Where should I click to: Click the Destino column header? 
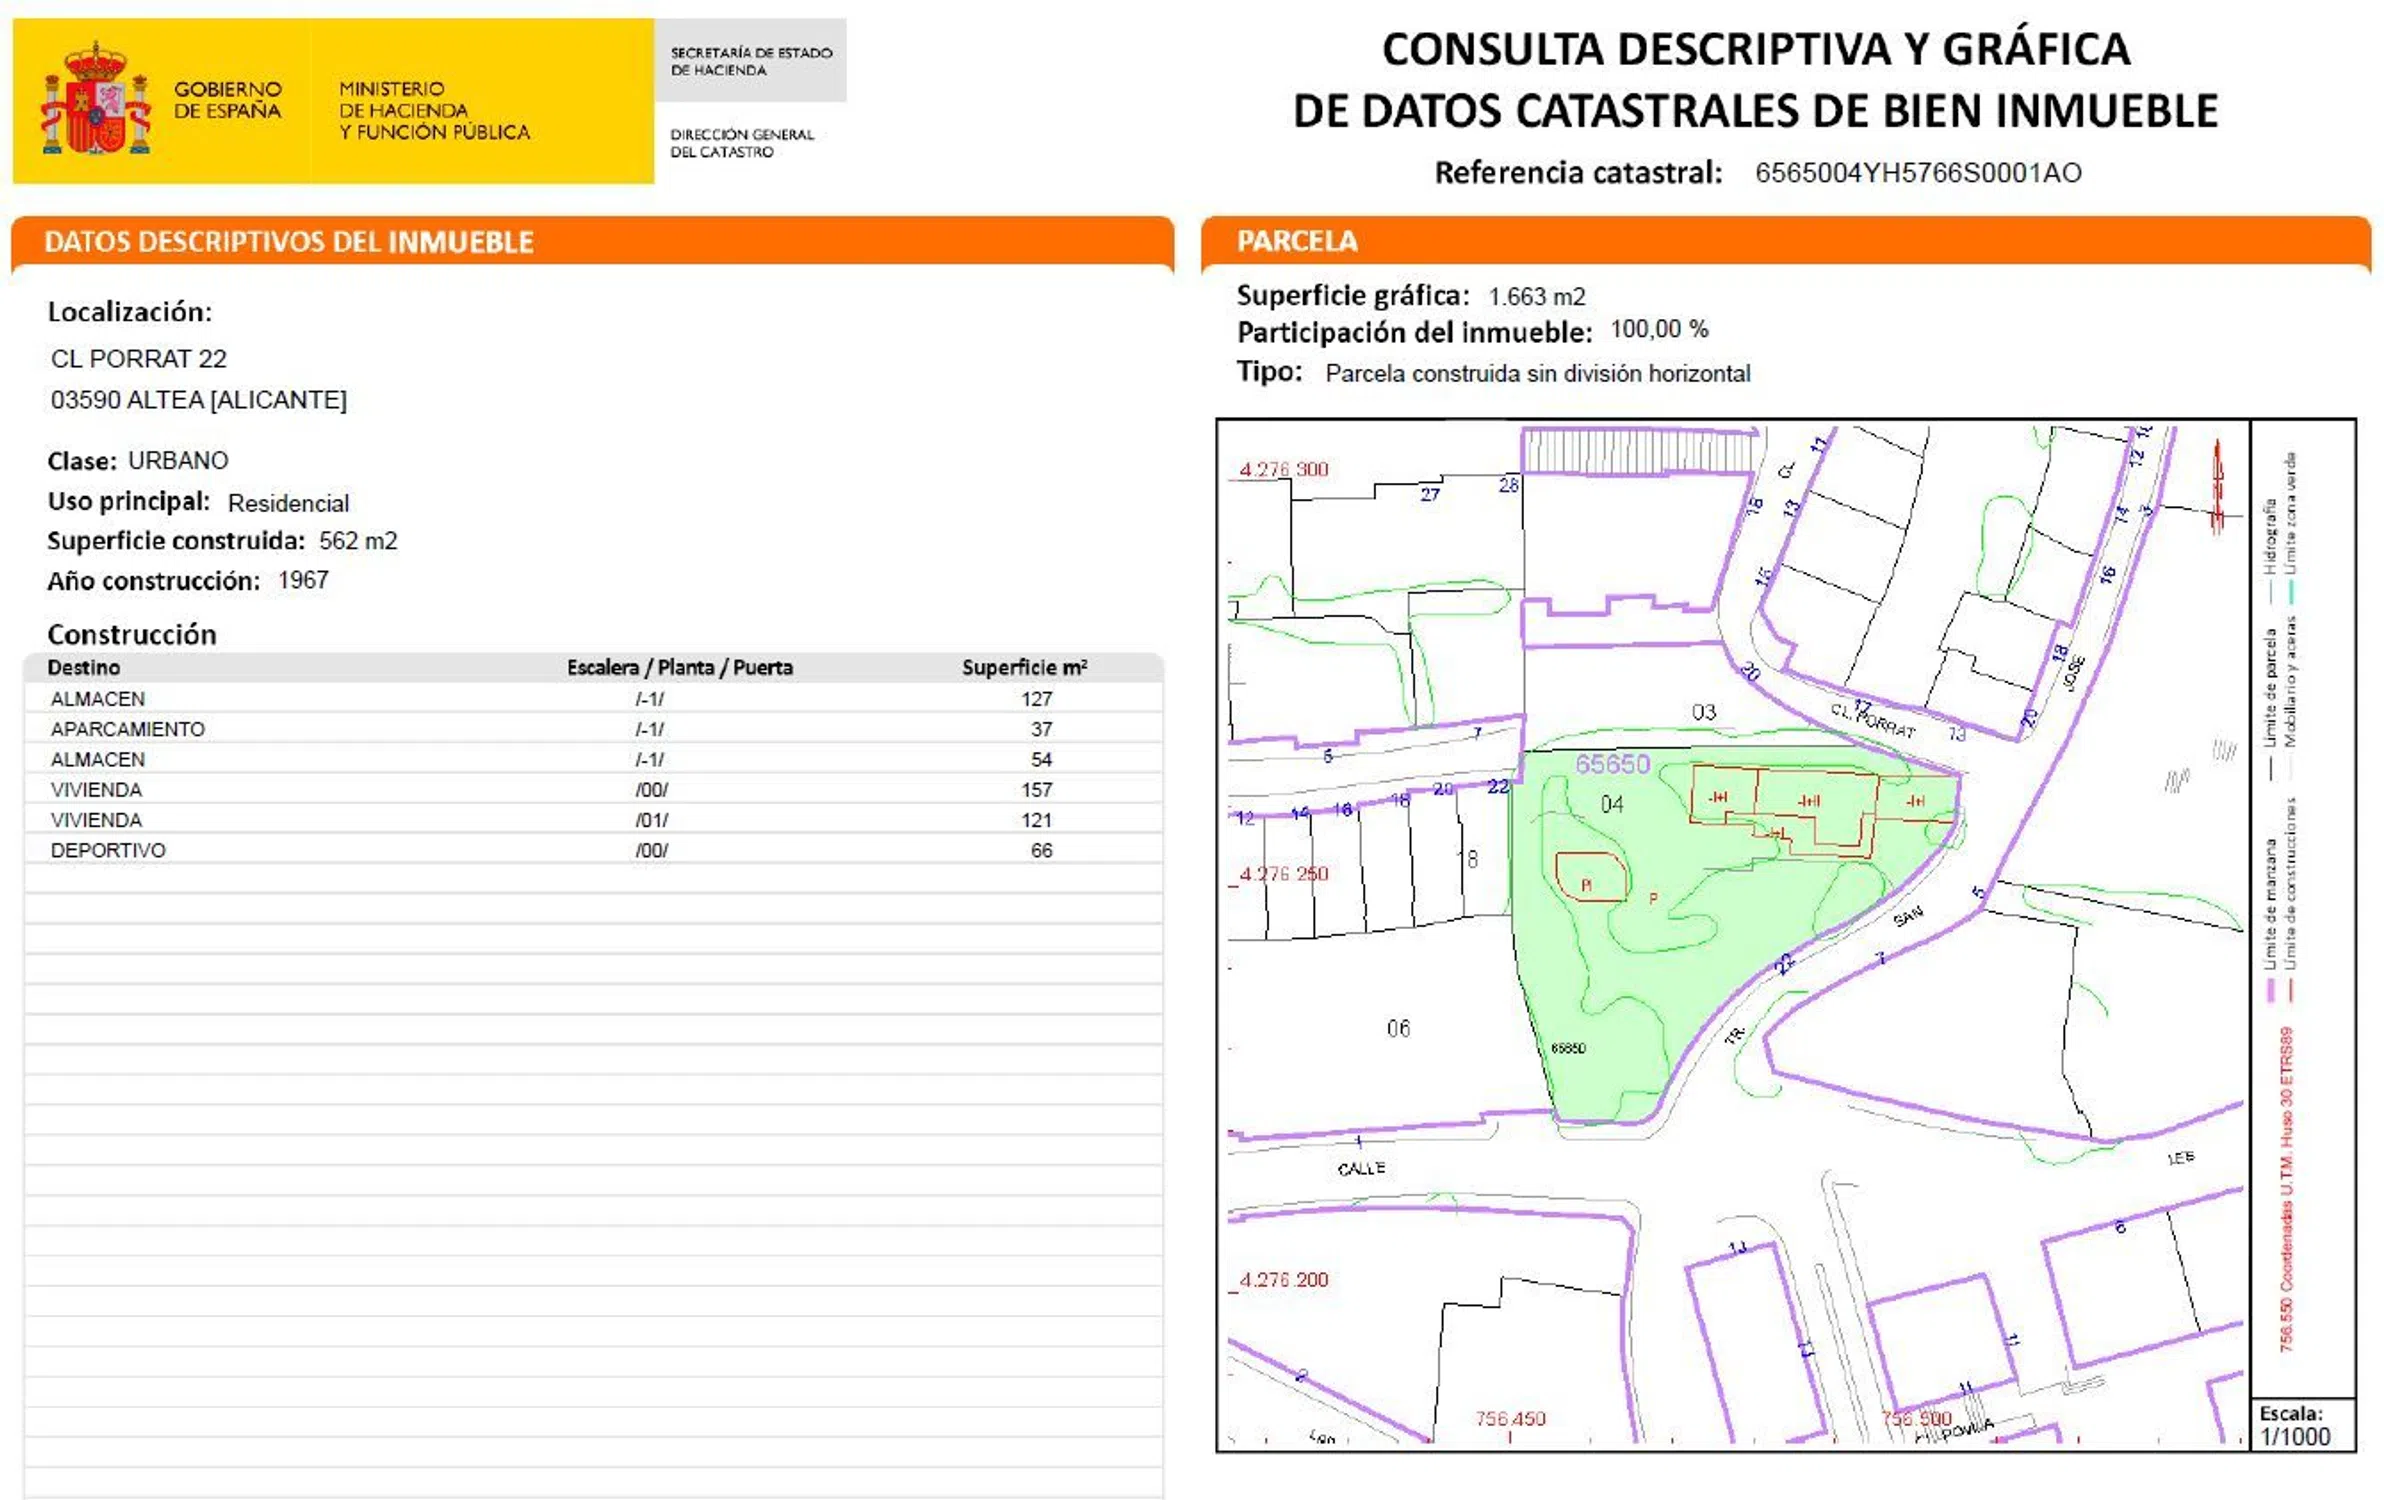(x=84, y=667)
